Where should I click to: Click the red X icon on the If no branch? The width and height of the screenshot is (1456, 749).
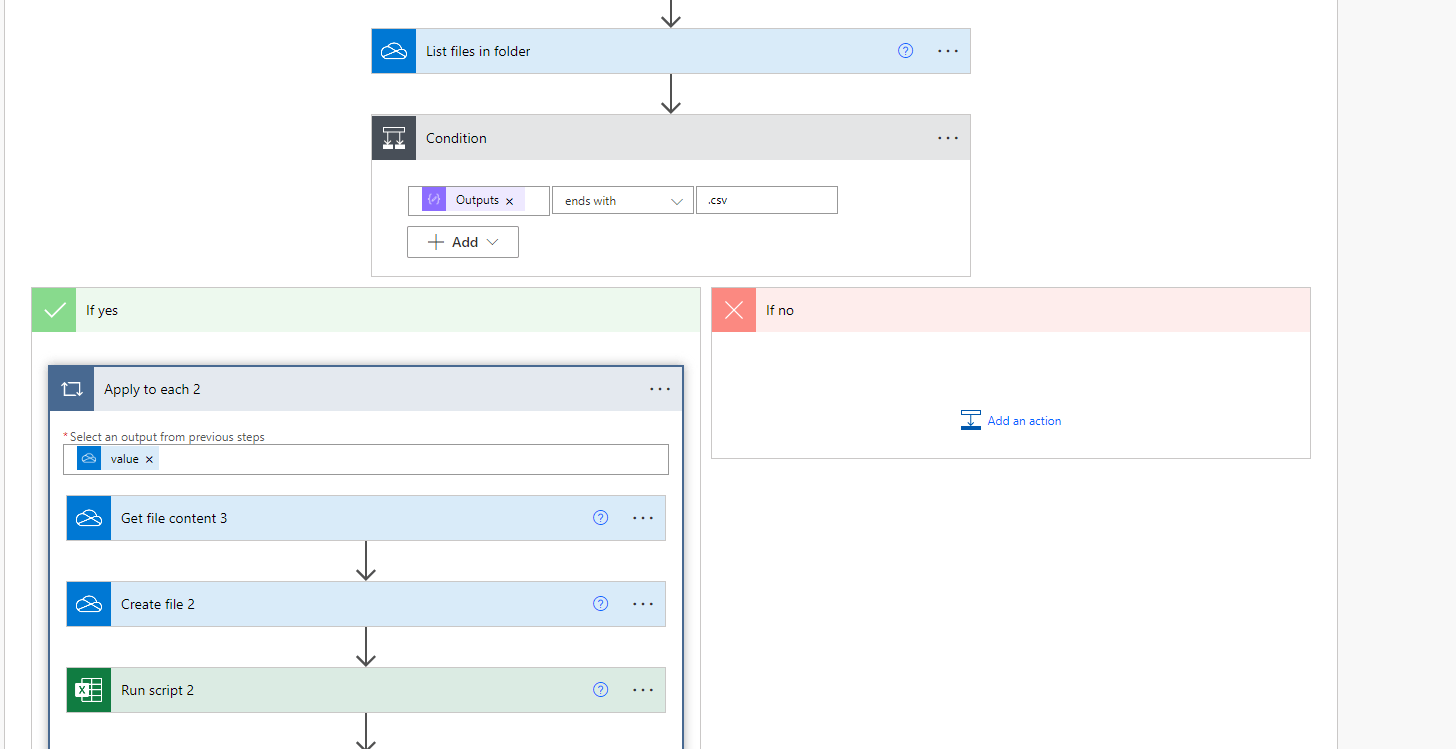coord(733,309)
